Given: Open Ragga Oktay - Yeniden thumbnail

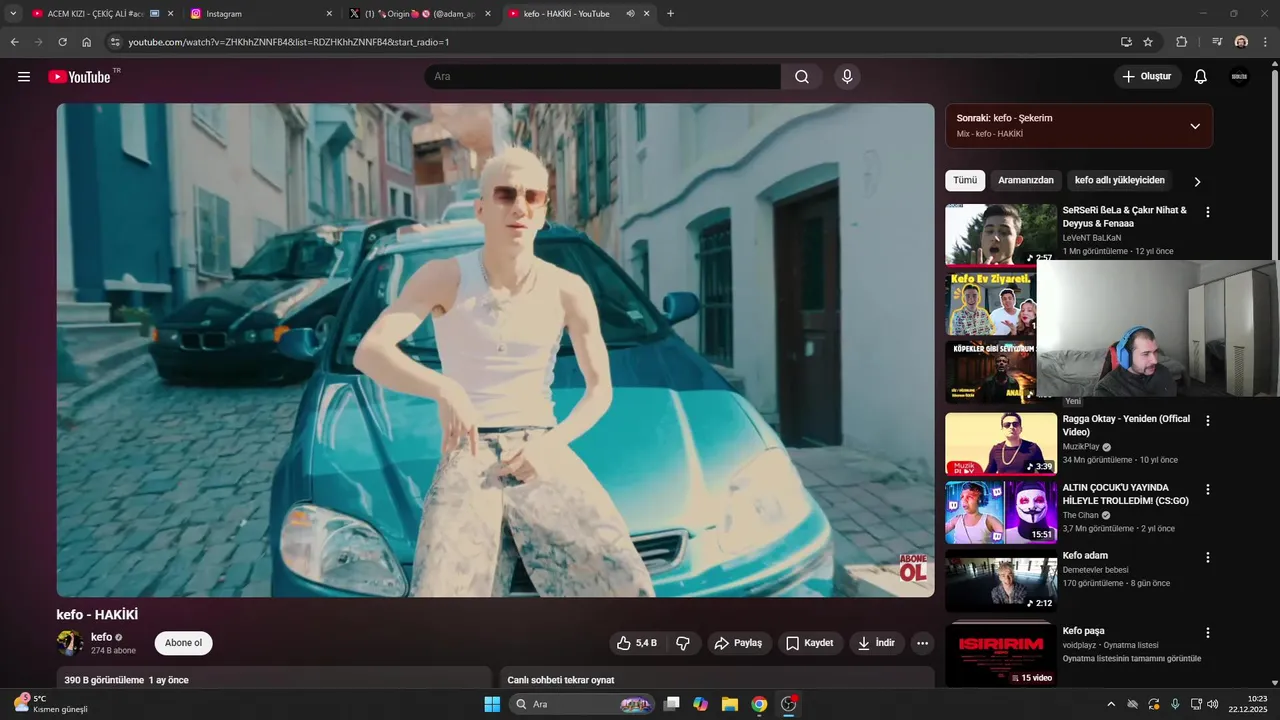Looking at the screenshot, I should coord(1001,444).
